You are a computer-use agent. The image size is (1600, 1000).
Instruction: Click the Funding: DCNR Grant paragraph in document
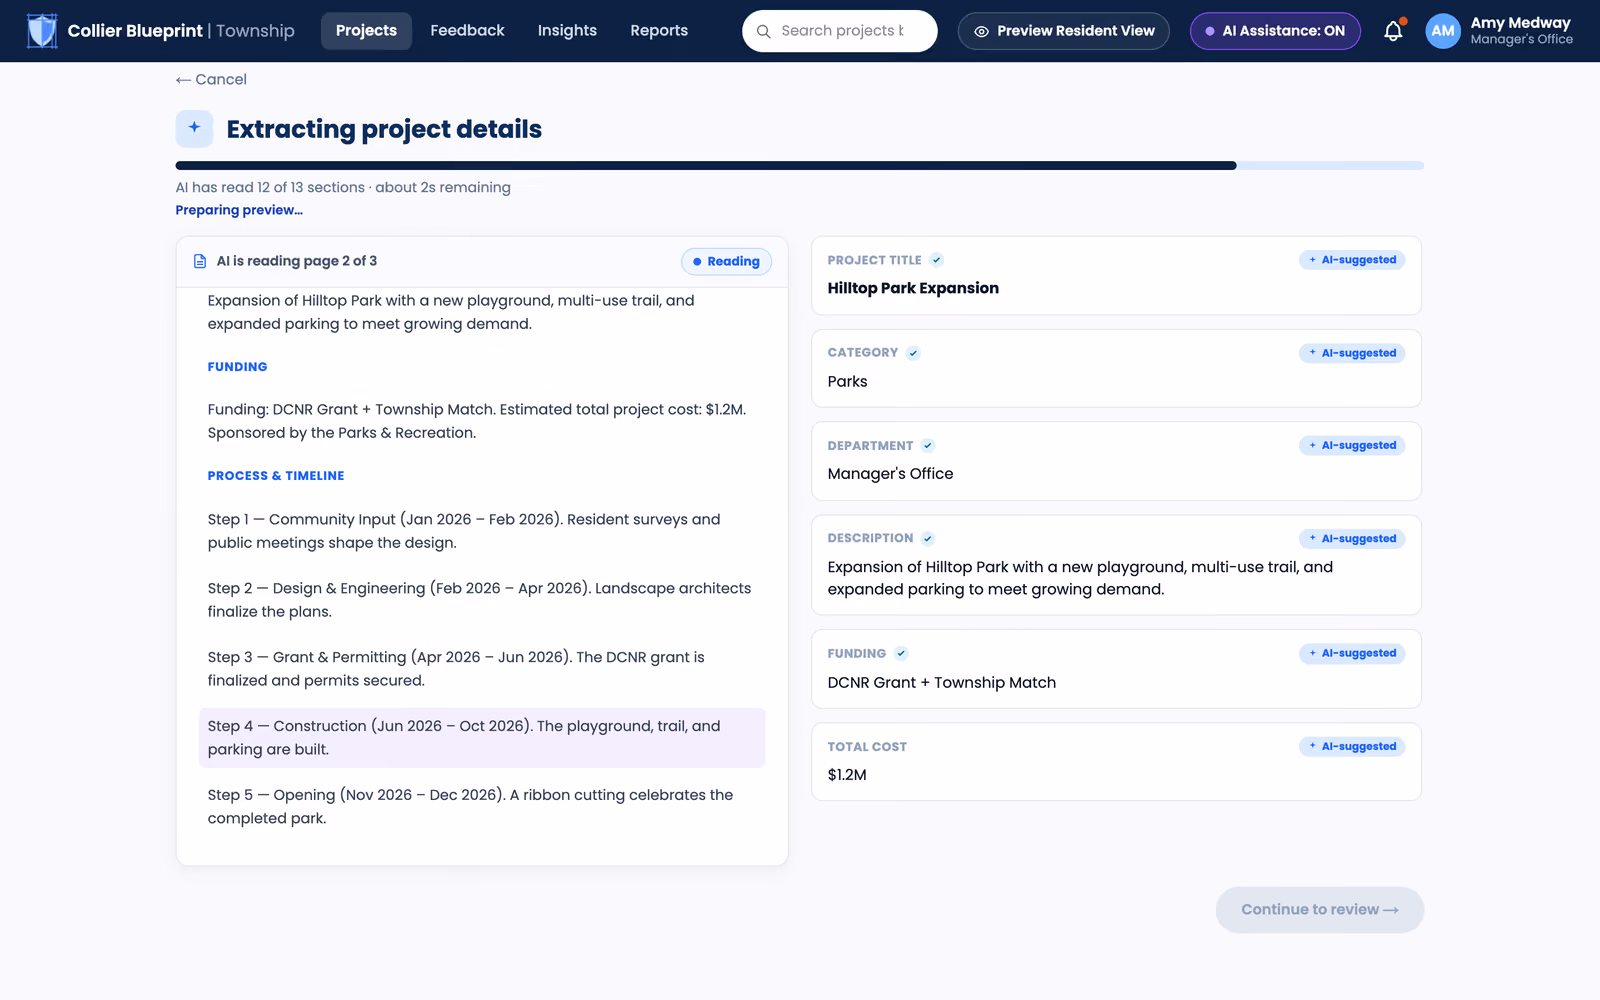477,421
